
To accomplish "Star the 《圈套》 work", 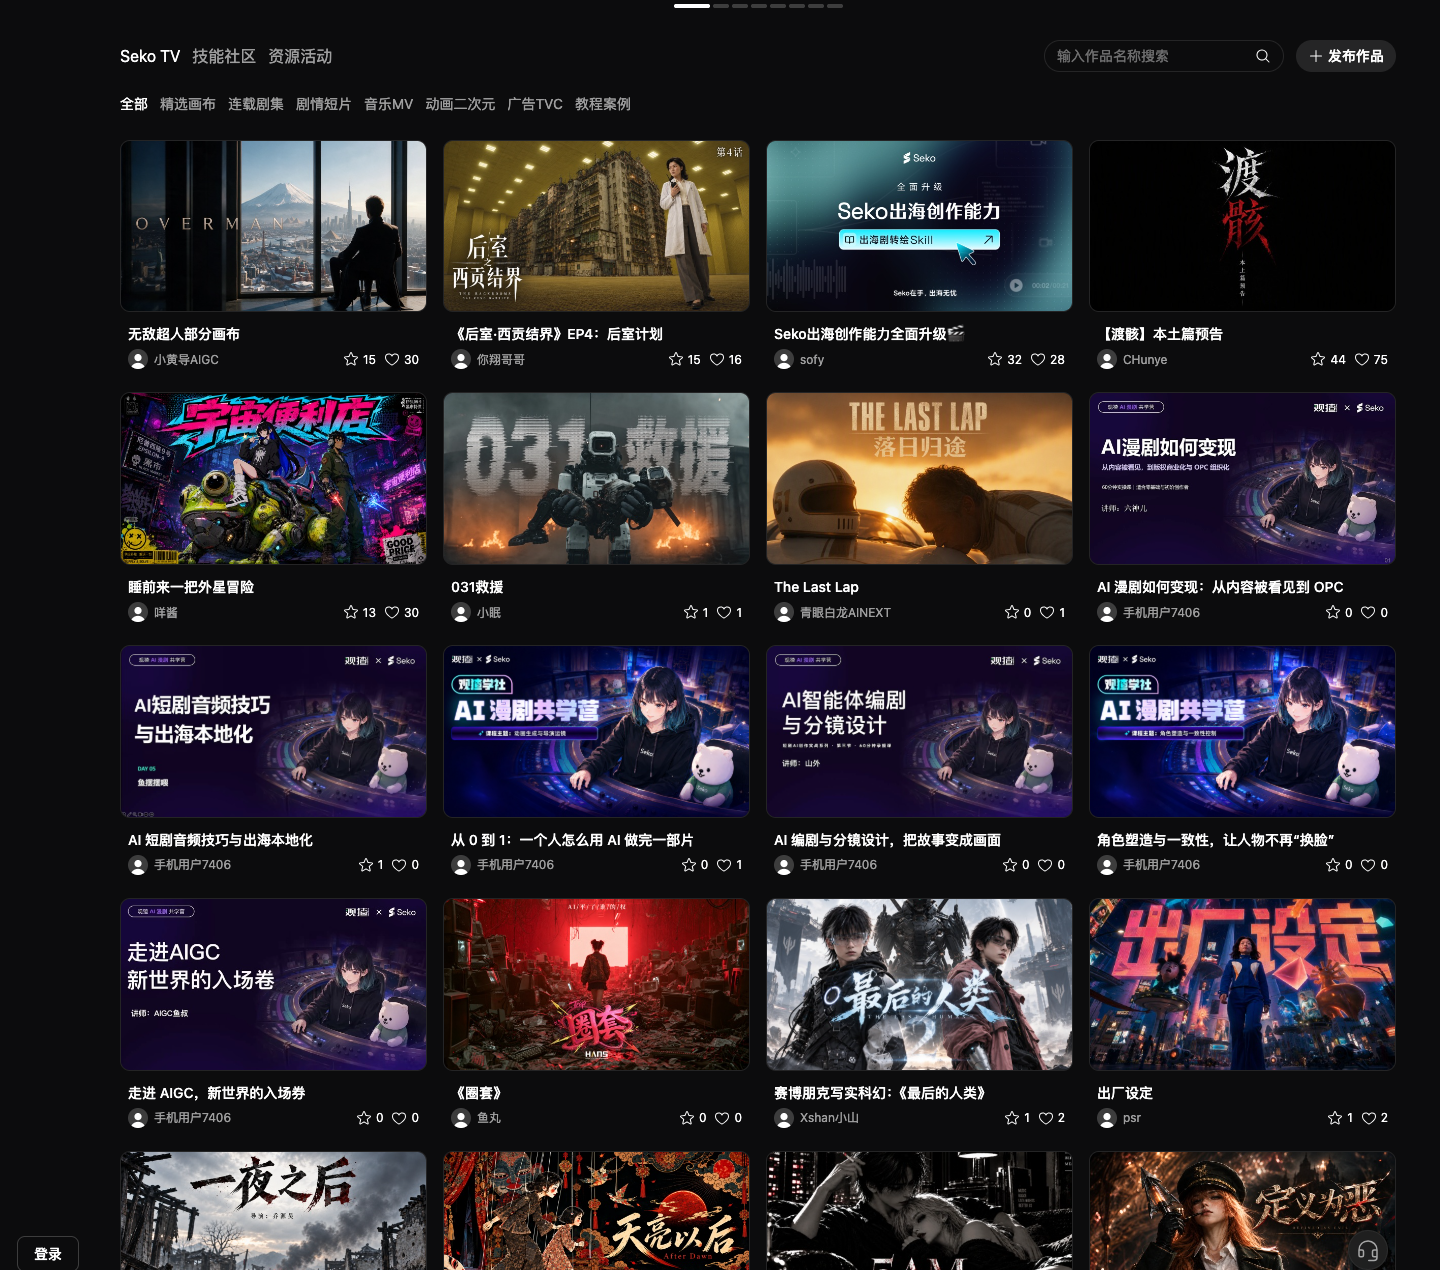I will 687,1118.
